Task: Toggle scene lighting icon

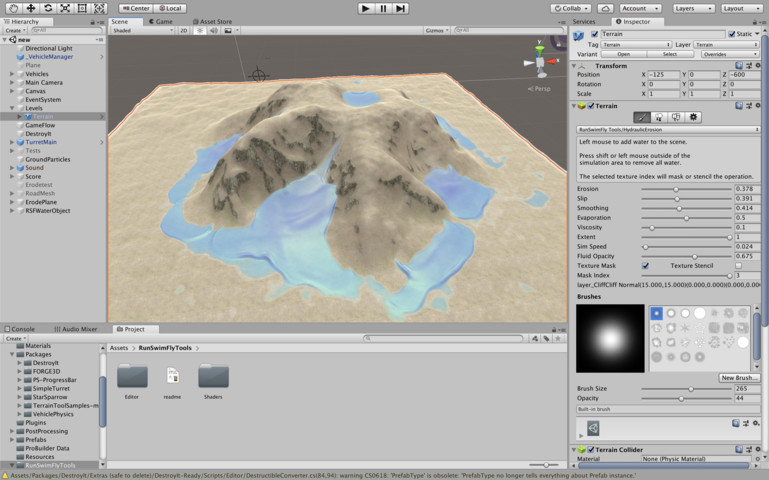Action: [x=199, y=30]
